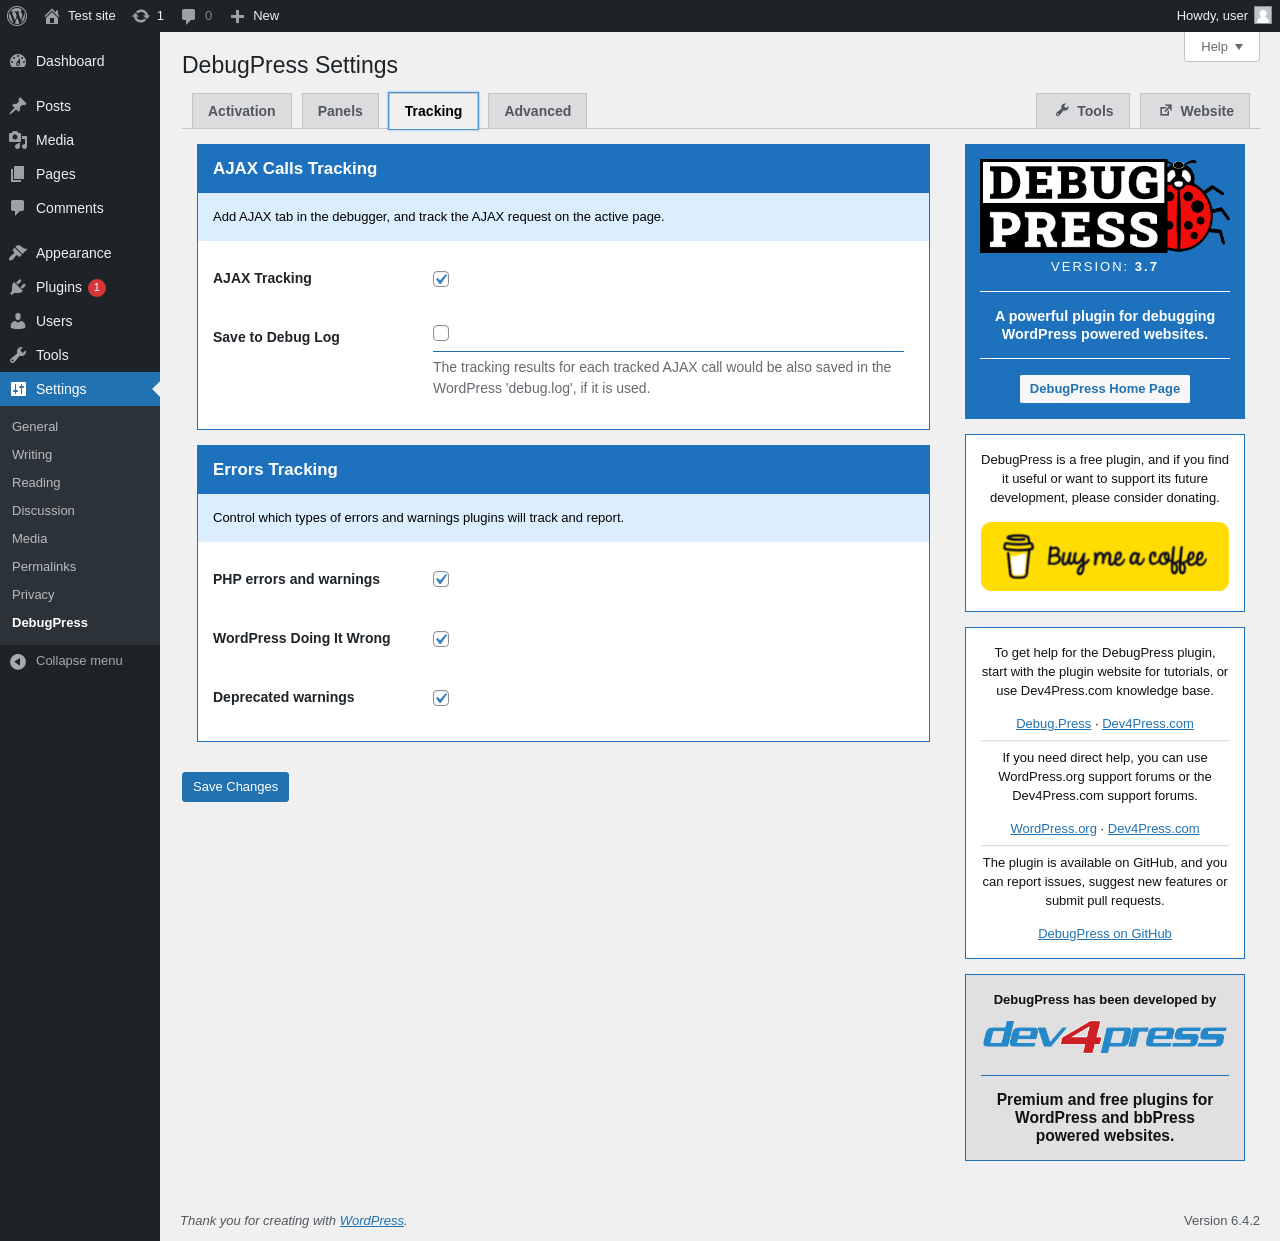This screenshot has height=1241, width=1280.
Task: Open Dev4Press.com knowledge base link
Action: [1148, 724]
